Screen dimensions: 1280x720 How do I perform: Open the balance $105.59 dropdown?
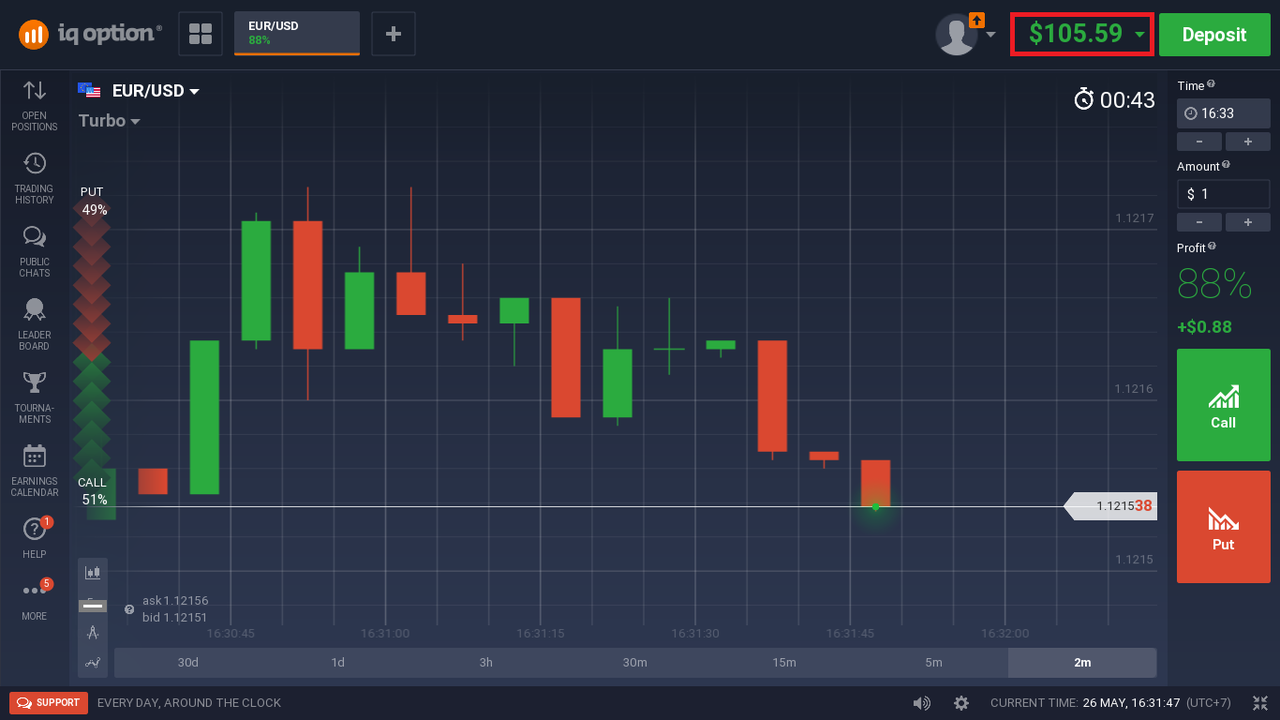click(1082, 34)
